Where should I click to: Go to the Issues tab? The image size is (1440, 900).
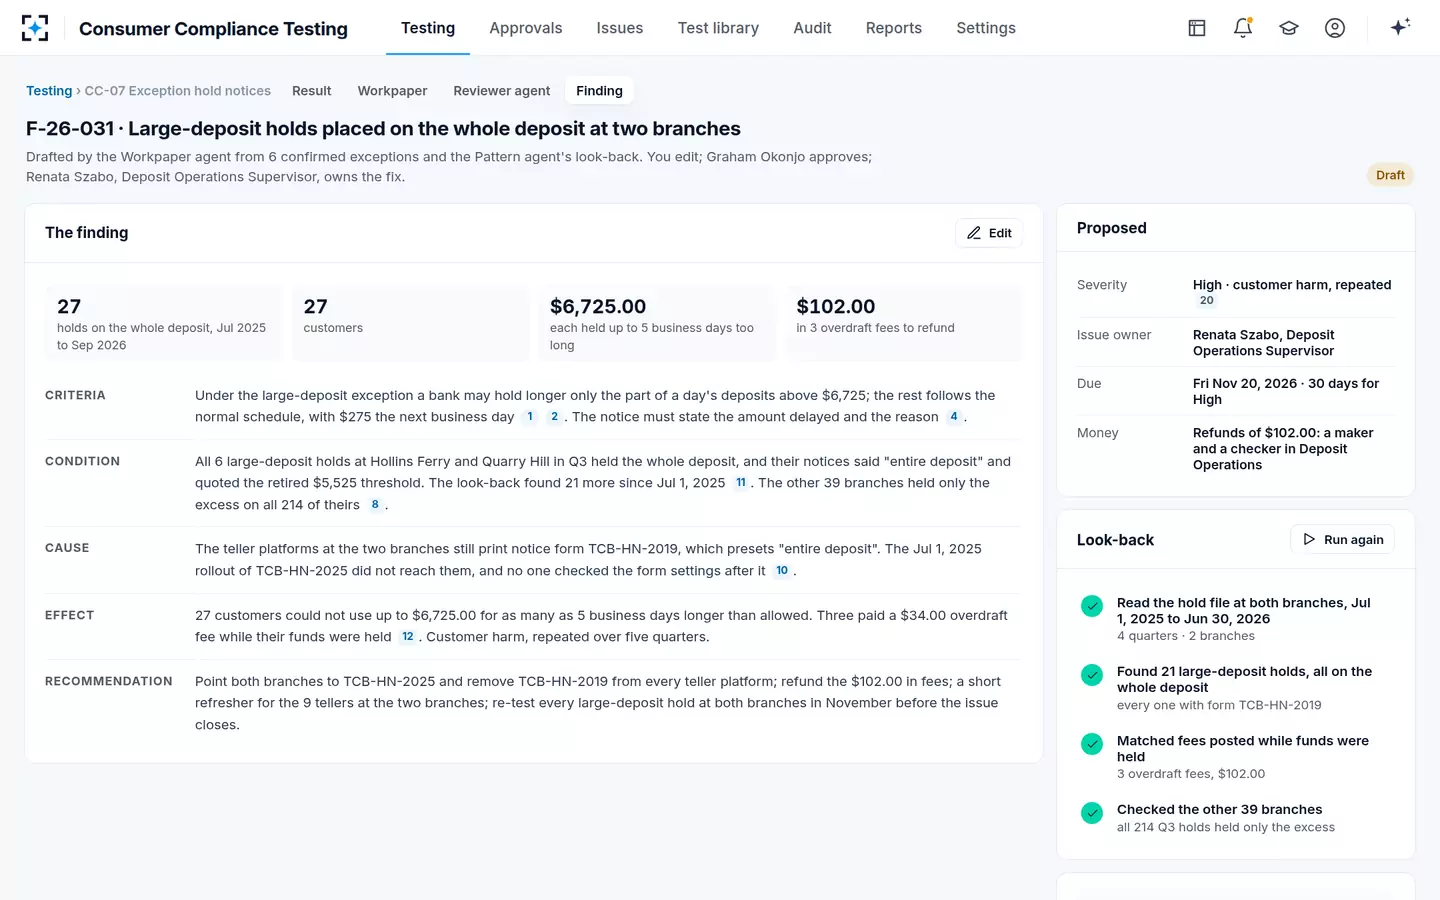620,28
